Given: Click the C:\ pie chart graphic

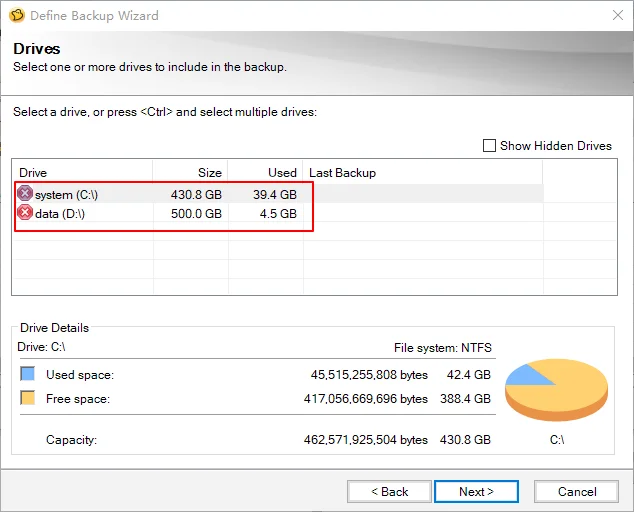Looking at the screenshot, I should tap(556, 389).
